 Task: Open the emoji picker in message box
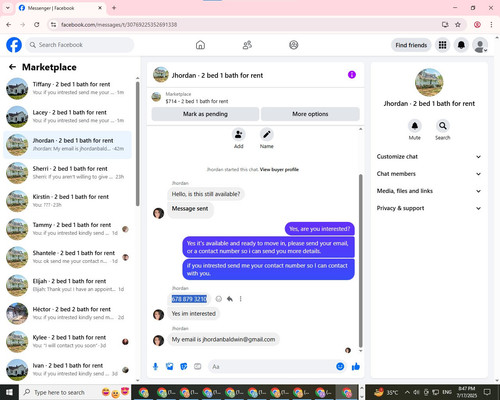coord(340,366)
